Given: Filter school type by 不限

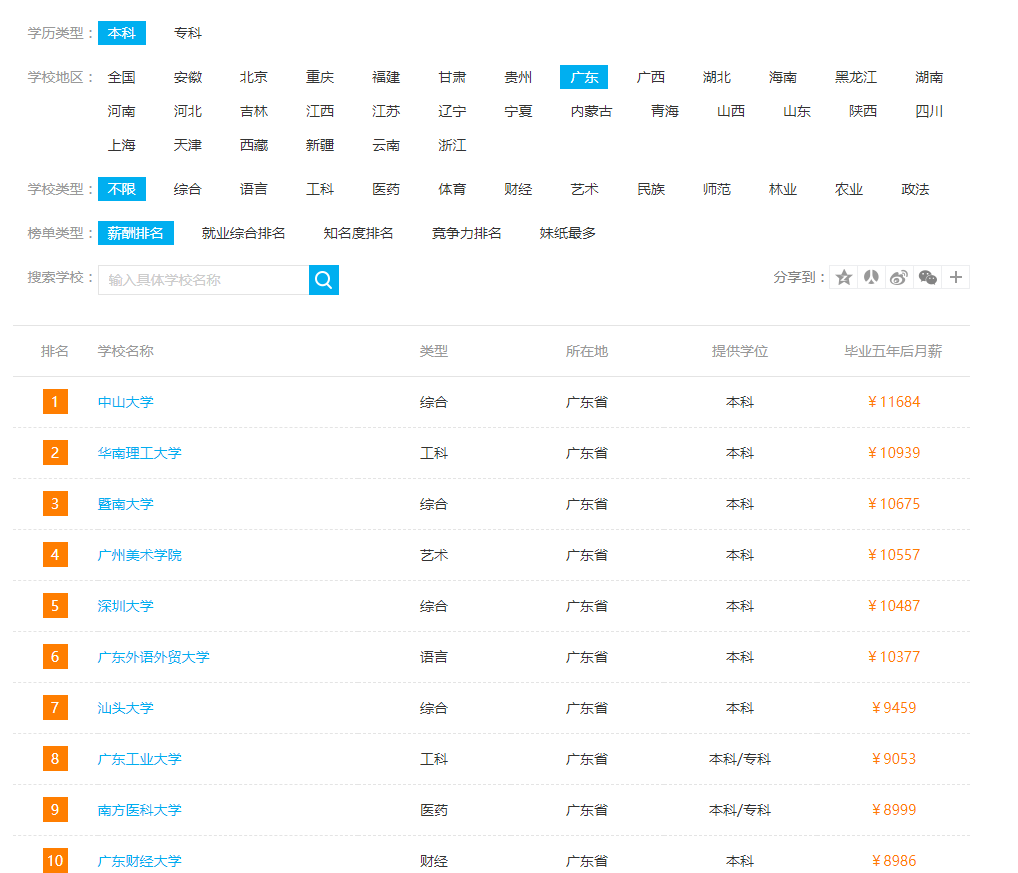Looking at the screenshot, I should tap(121, 189).
